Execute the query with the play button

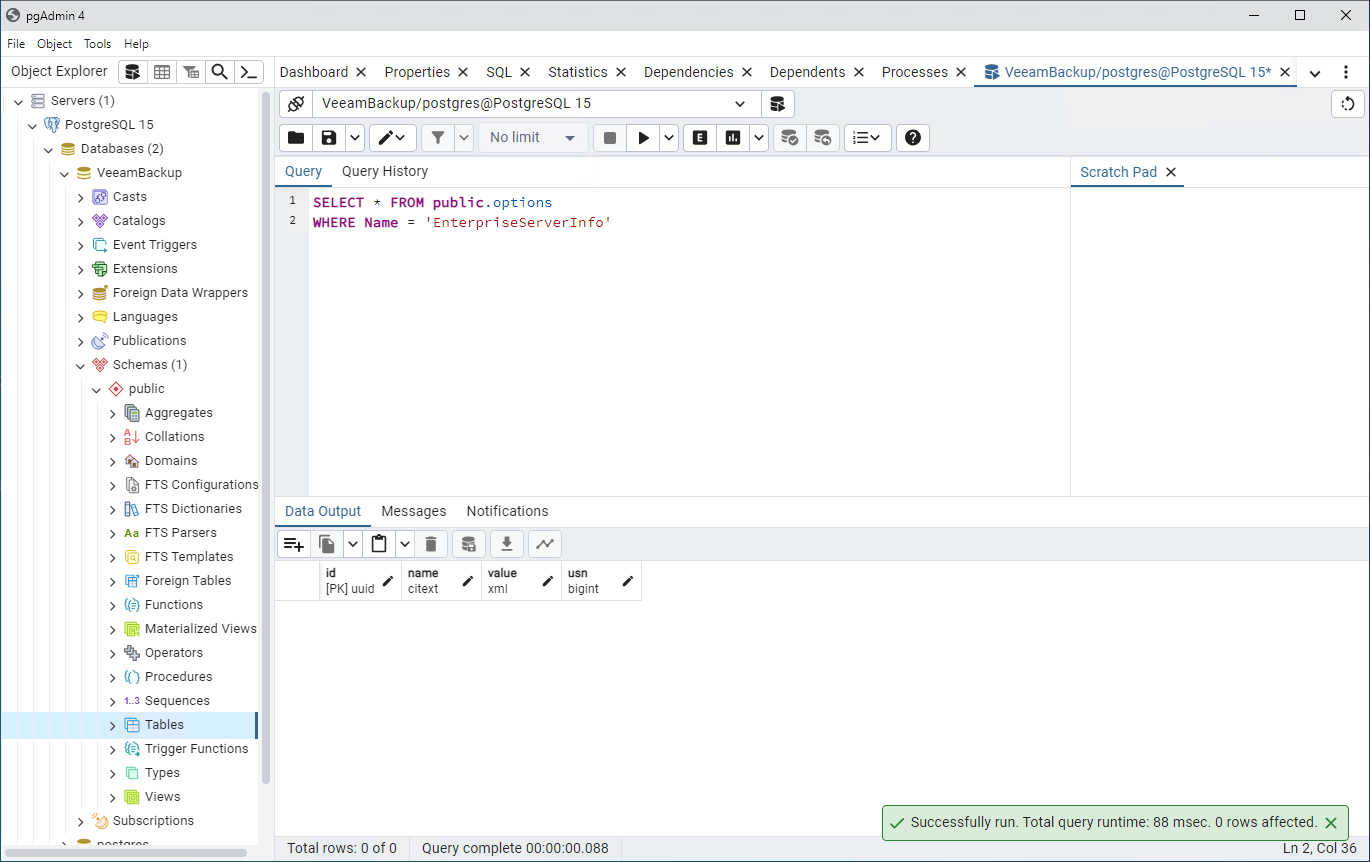[x=643, y=138]
